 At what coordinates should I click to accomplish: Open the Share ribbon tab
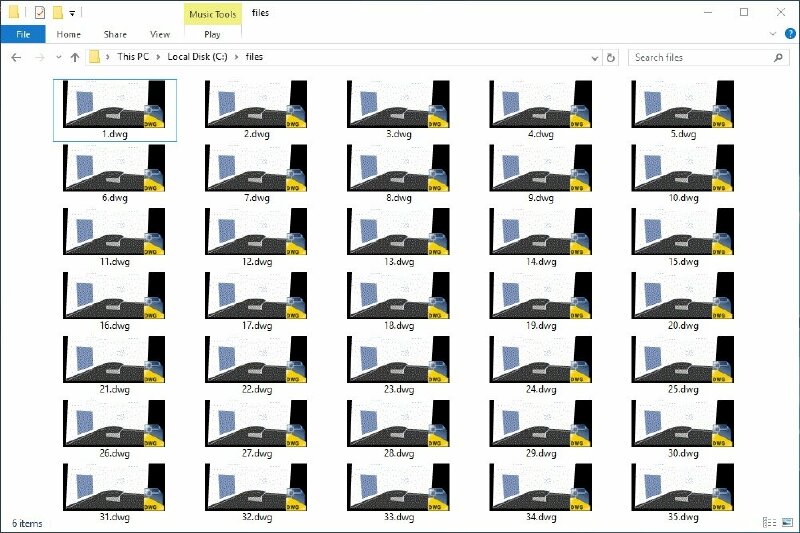coord(115,34)
